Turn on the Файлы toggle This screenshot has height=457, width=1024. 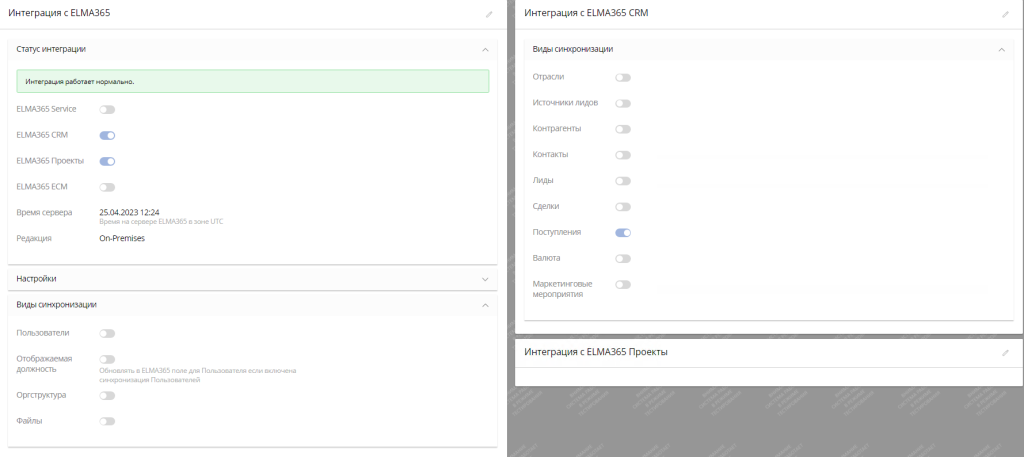click(x=107, y=421)
